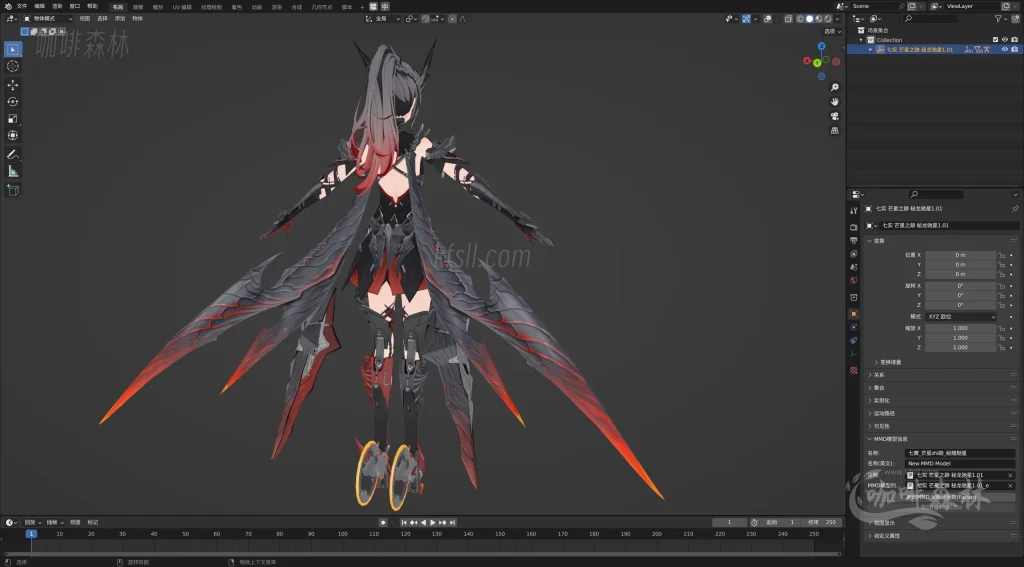
Task: Open the Texture properties tab
Action: 854,370
